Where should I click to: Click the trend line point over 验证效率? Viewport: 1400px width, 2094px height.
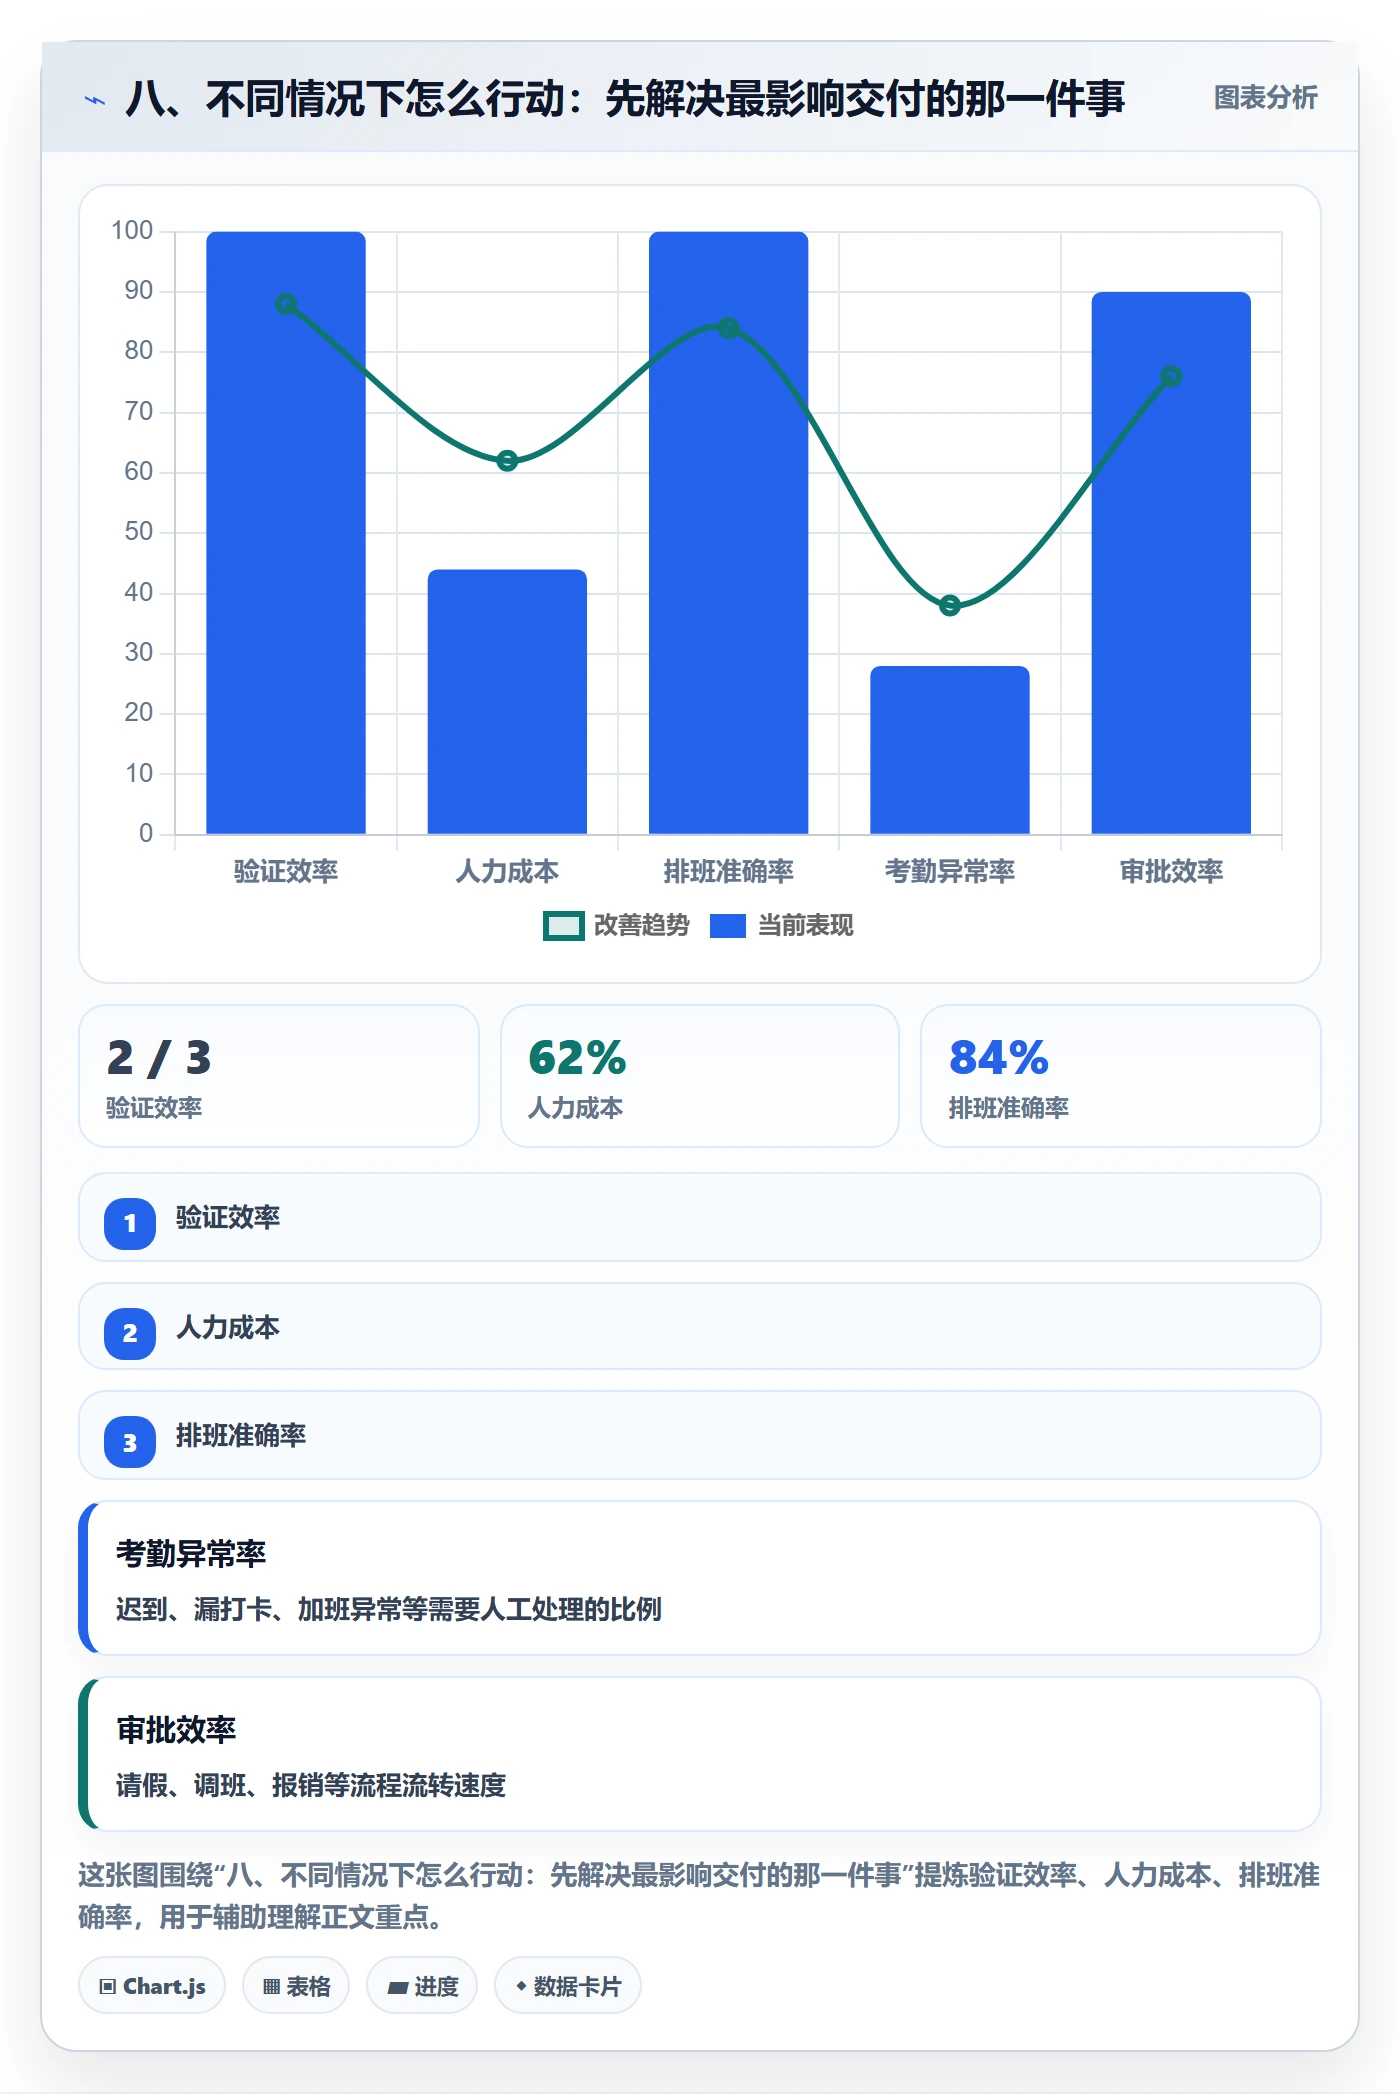pyautogui.click(x=286, y=304)
